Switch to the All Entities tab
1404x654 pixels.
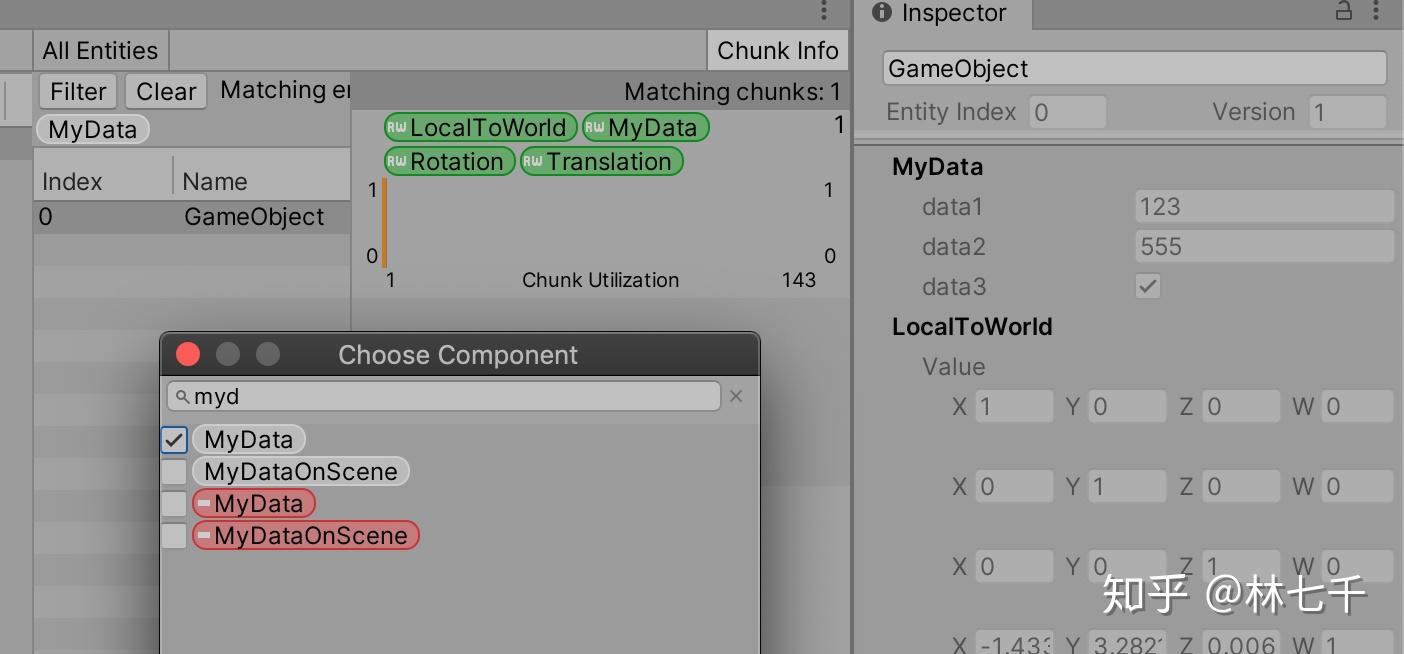pyautogui.click(x=99, y=50)
